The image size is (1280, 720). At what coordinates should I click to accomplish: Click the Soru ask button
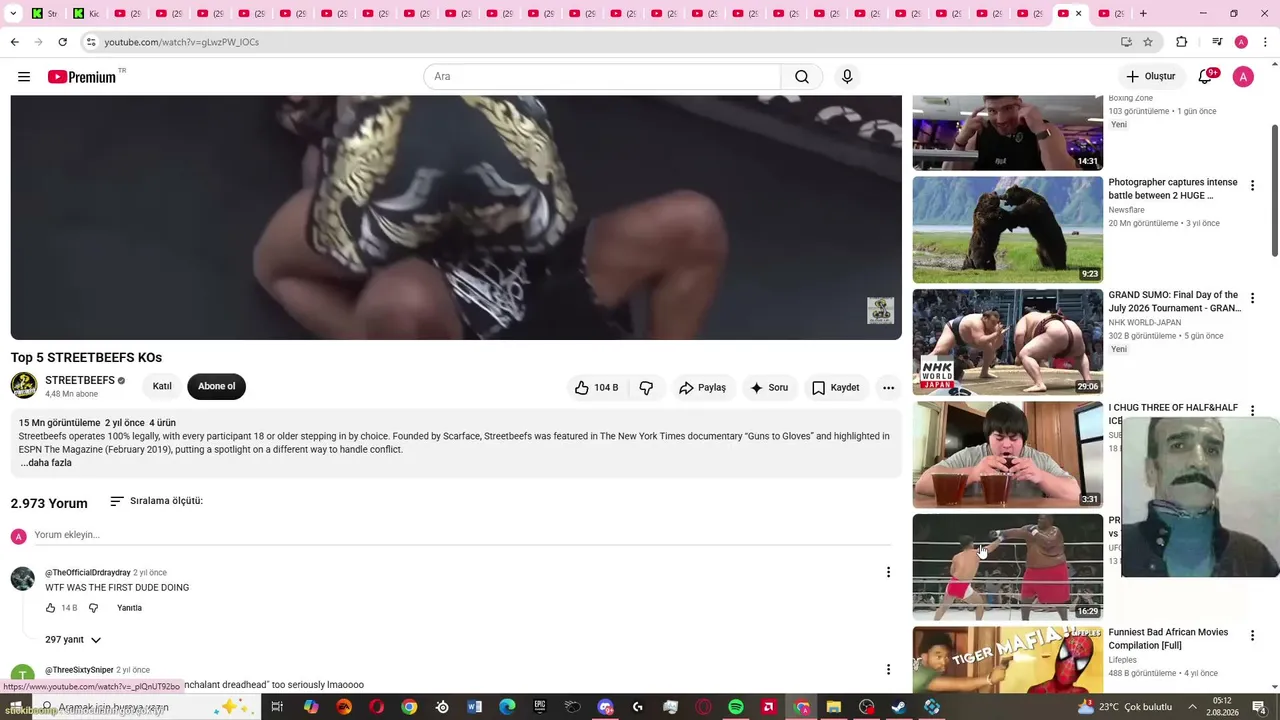pos(769,388)
